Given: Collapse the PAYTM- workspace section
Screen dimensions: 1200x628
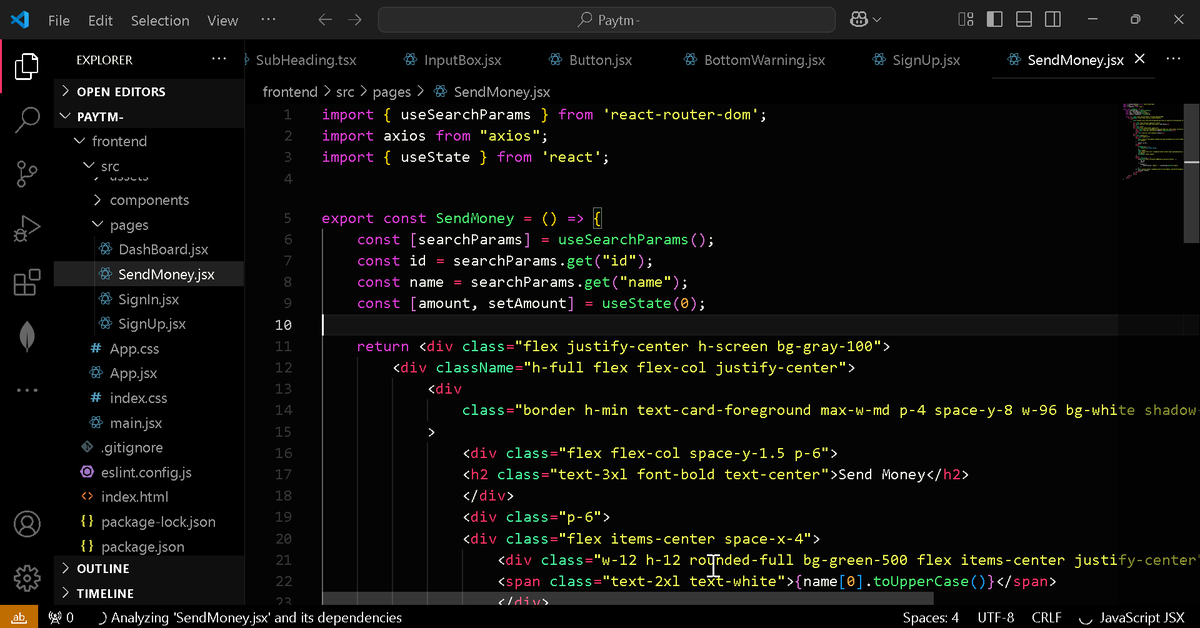Looking at the screenshot, I should [x=148, y=117].
